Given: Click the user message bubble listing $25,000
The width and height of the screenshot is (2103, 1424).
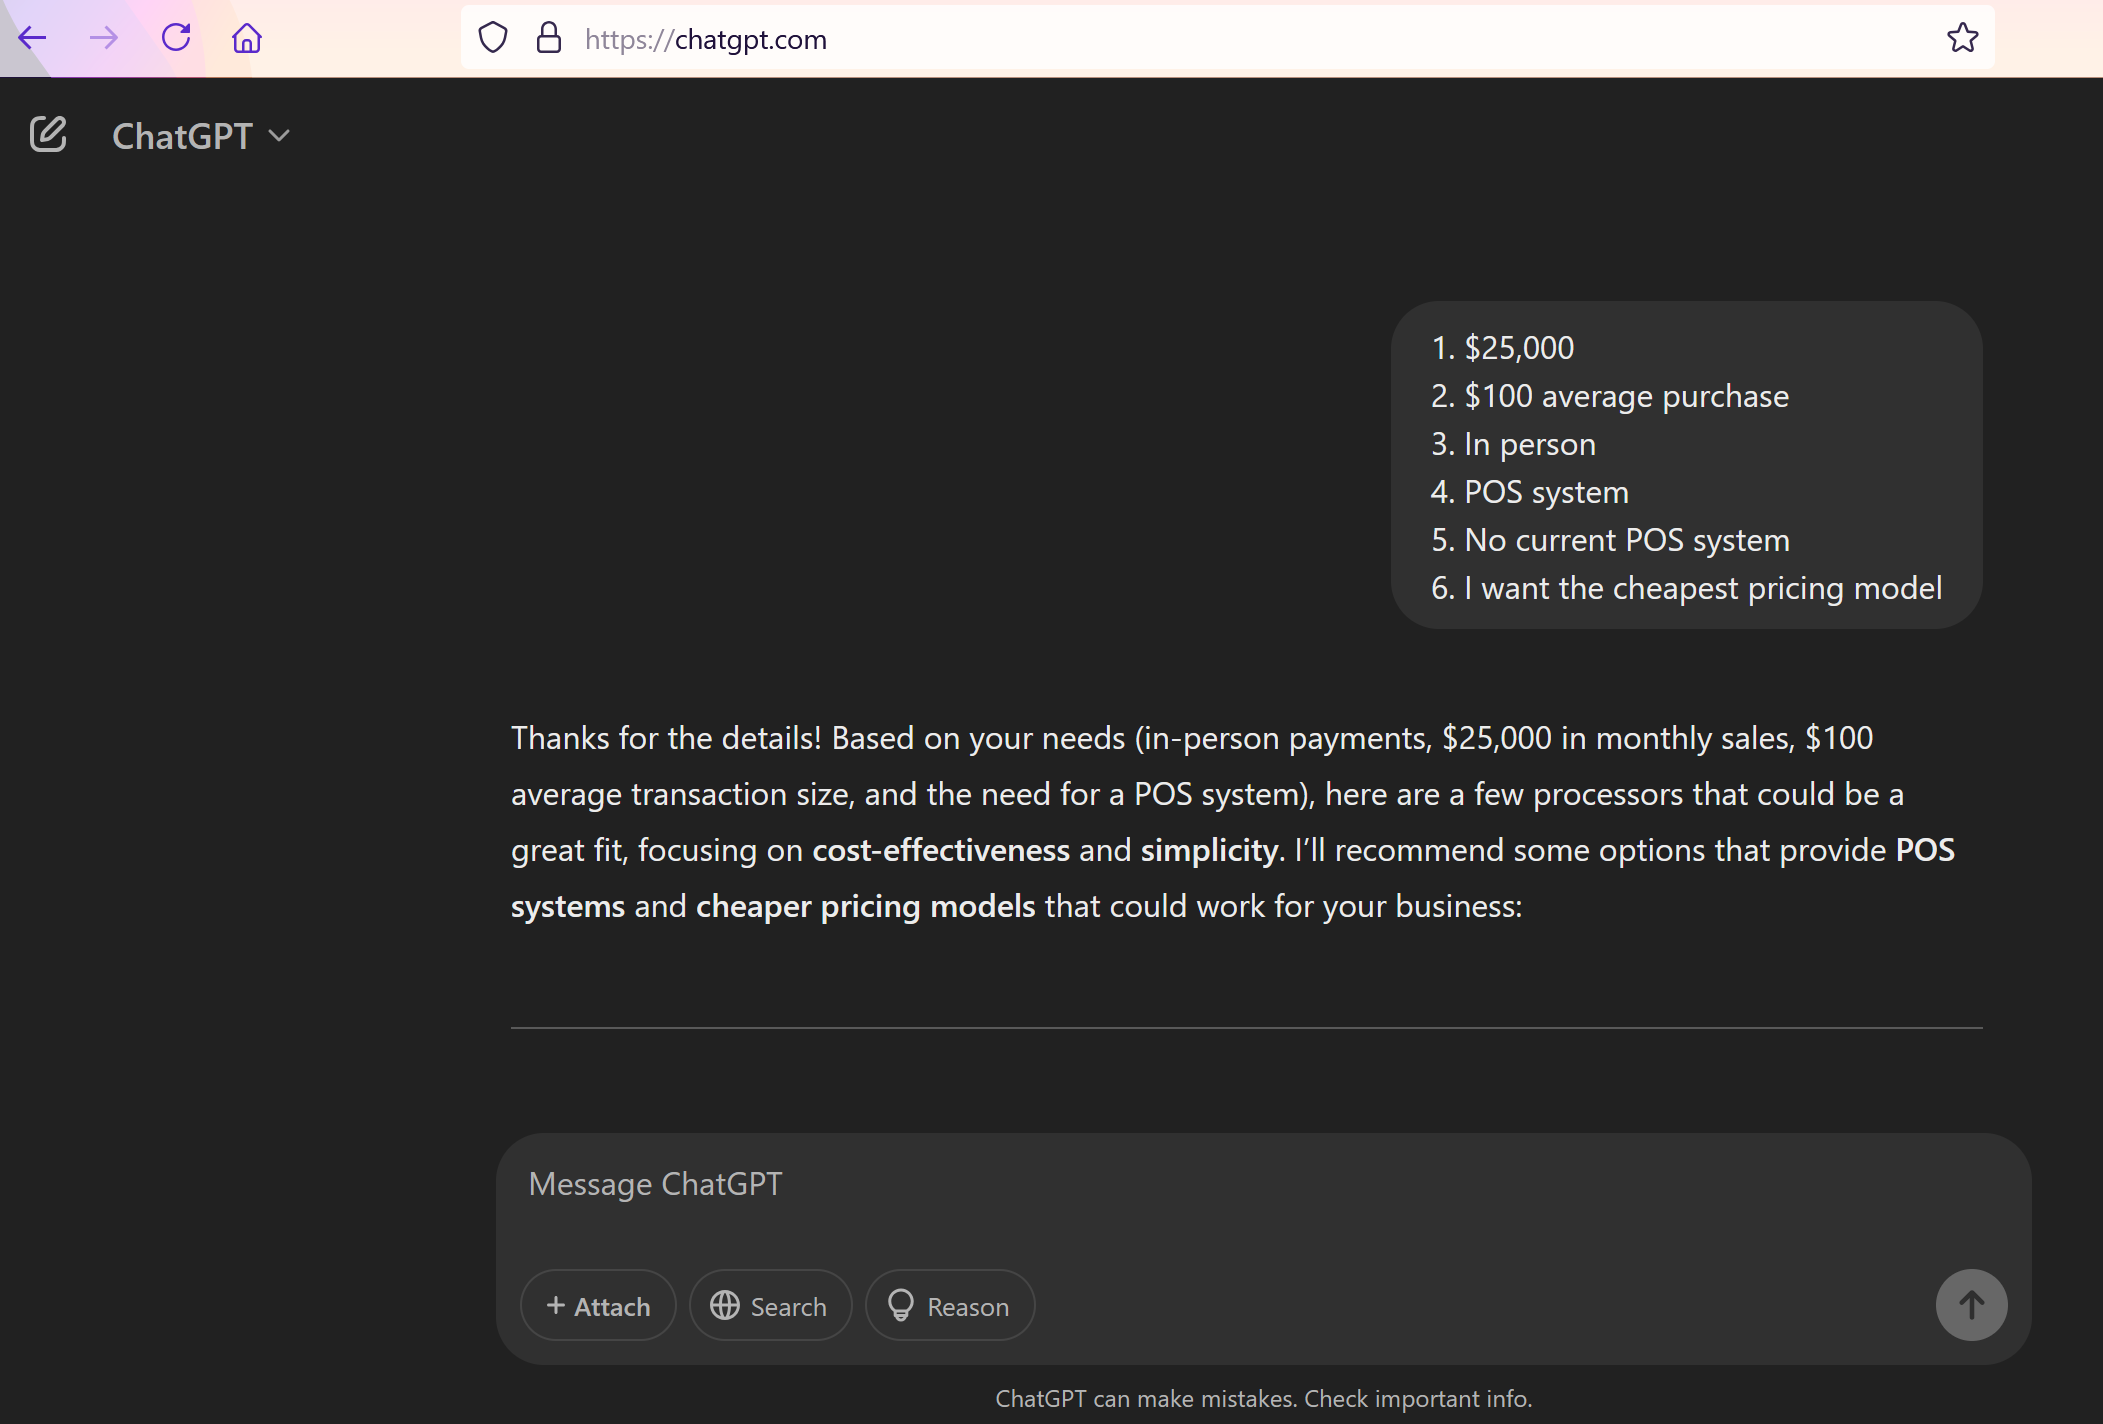Looking at the screenshot, I should [x=1686, y=466].
